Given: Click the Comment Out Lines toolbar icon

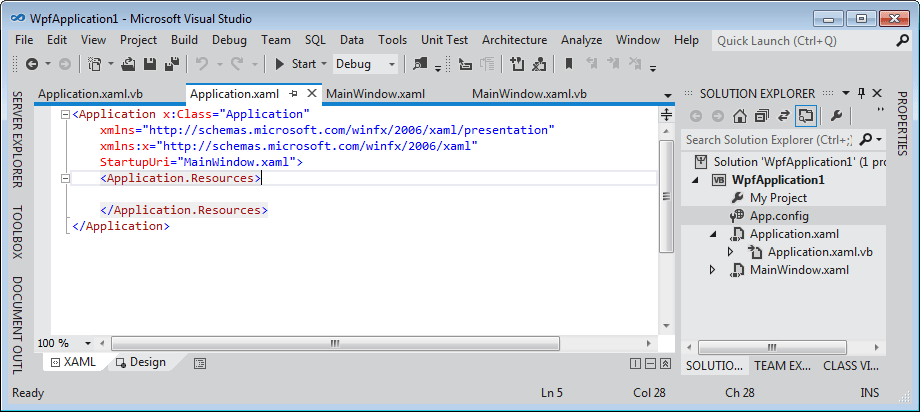Looking at the screenshot, I should (516, 64).
